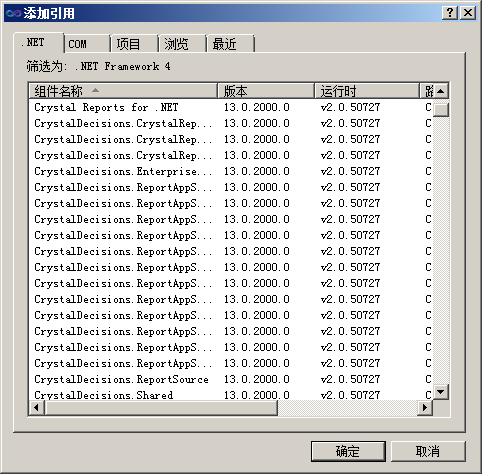Switch to the .NET tab
This screenshot has height=474, width=482.
(38, 42)
